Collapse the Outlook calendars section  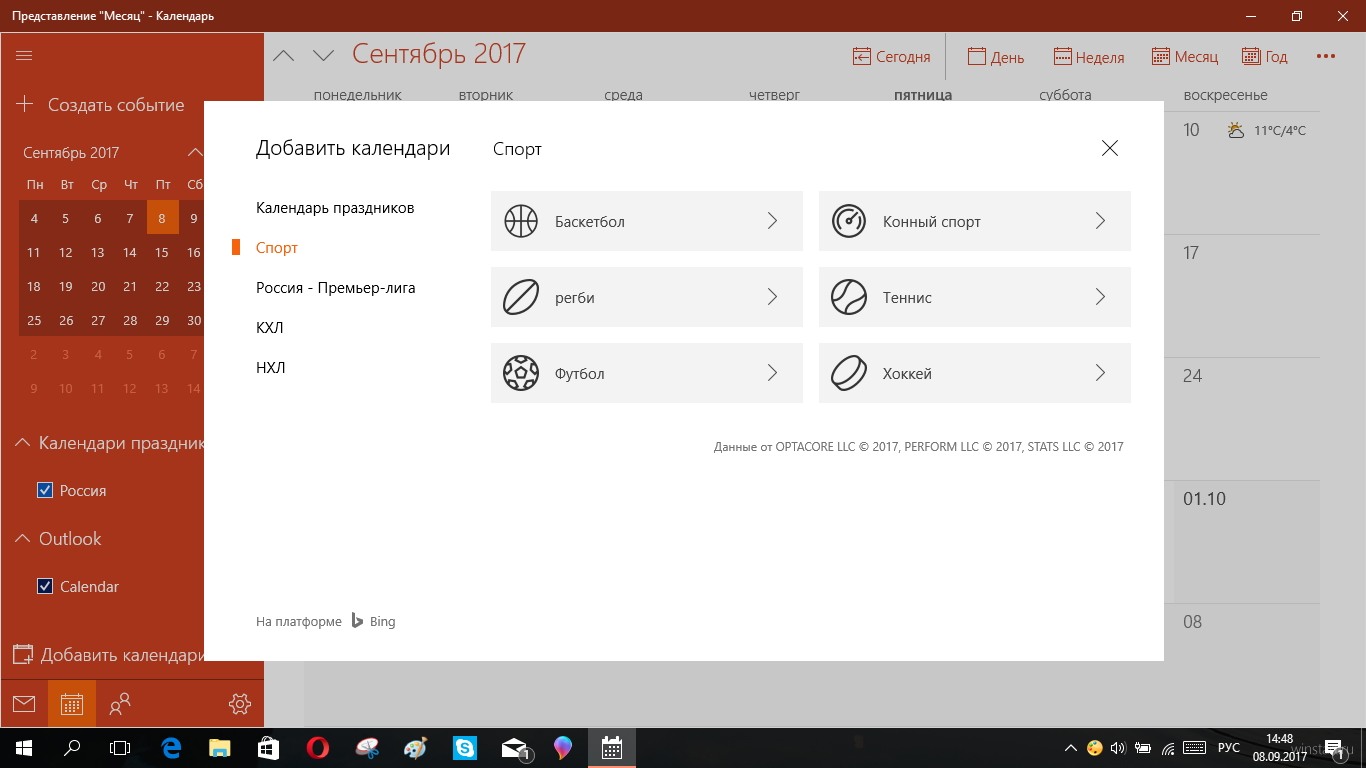[x=22, y=539]
